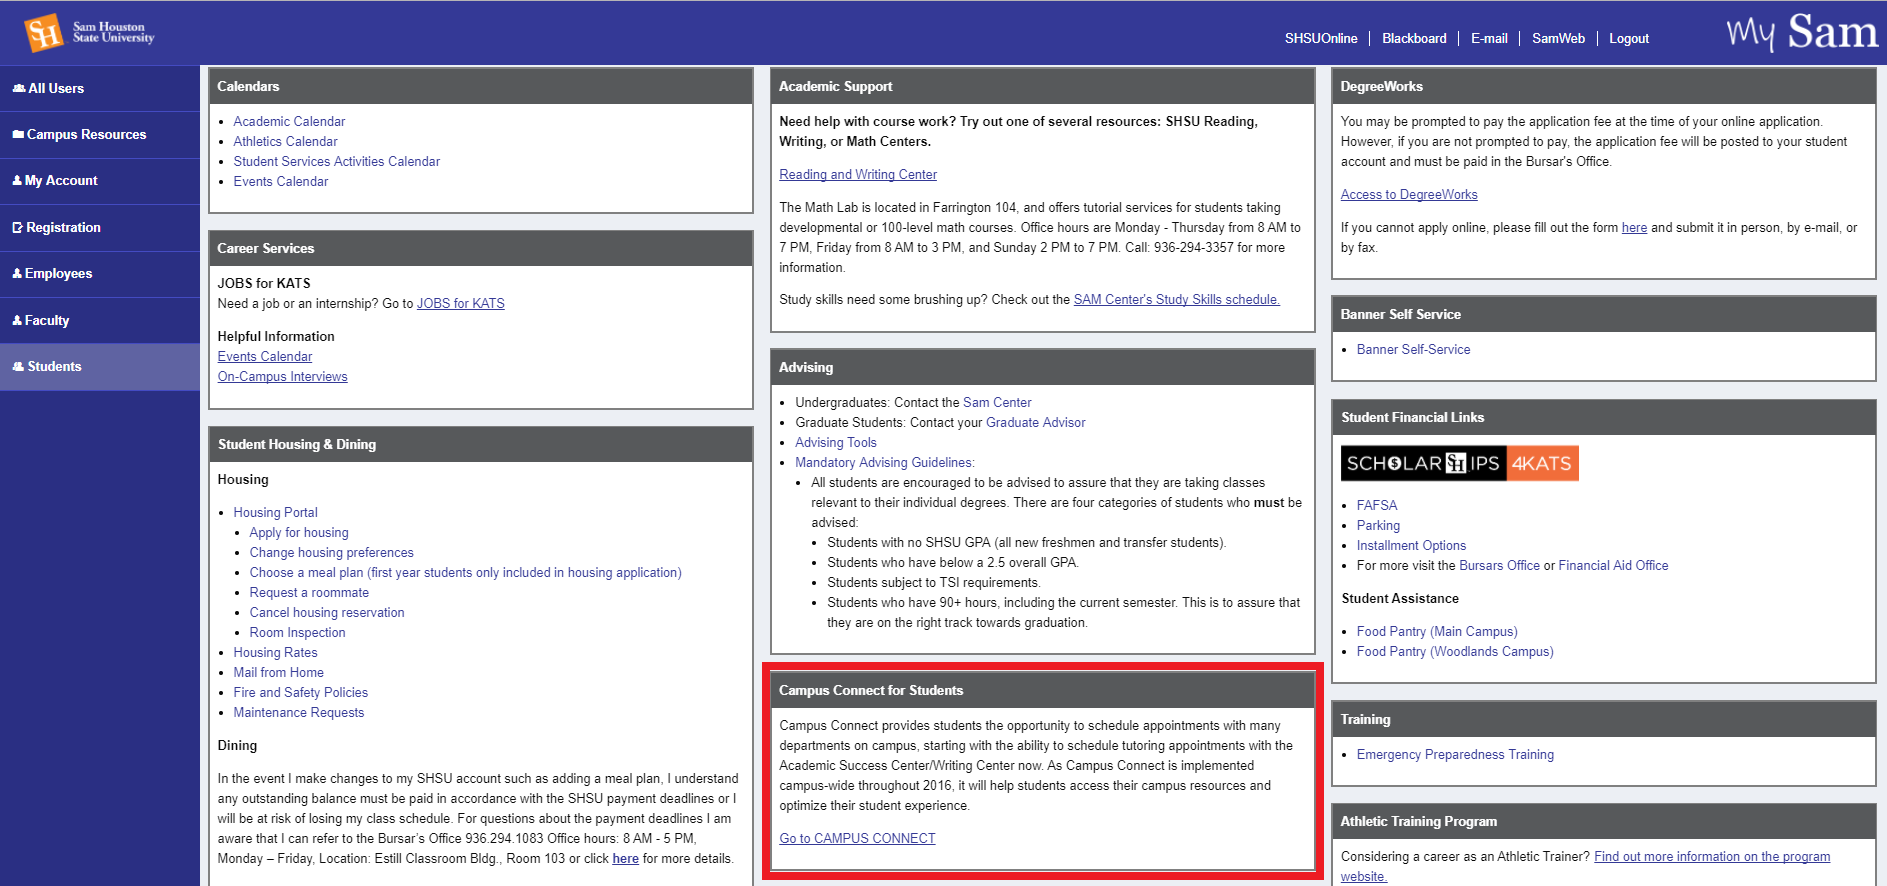Open the Go to CAMPUS CONNECT link

click(857, 838)
